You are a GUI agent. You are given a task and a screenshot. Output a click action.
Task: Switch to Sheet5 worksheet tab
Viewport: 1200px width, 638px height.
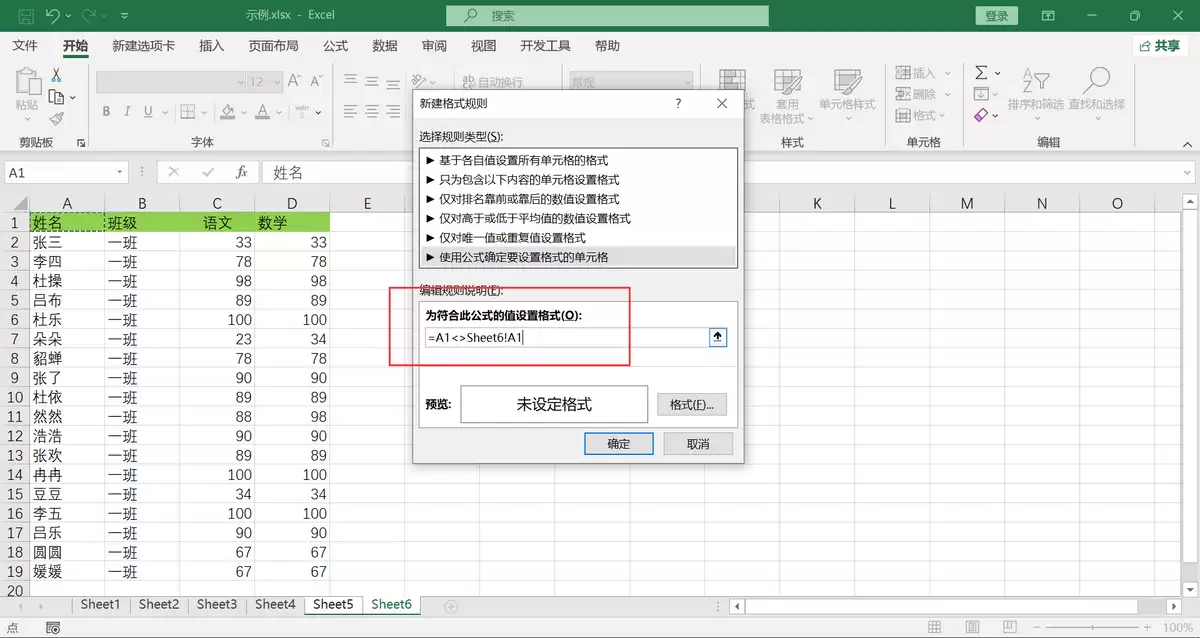[x=333, y=604]
